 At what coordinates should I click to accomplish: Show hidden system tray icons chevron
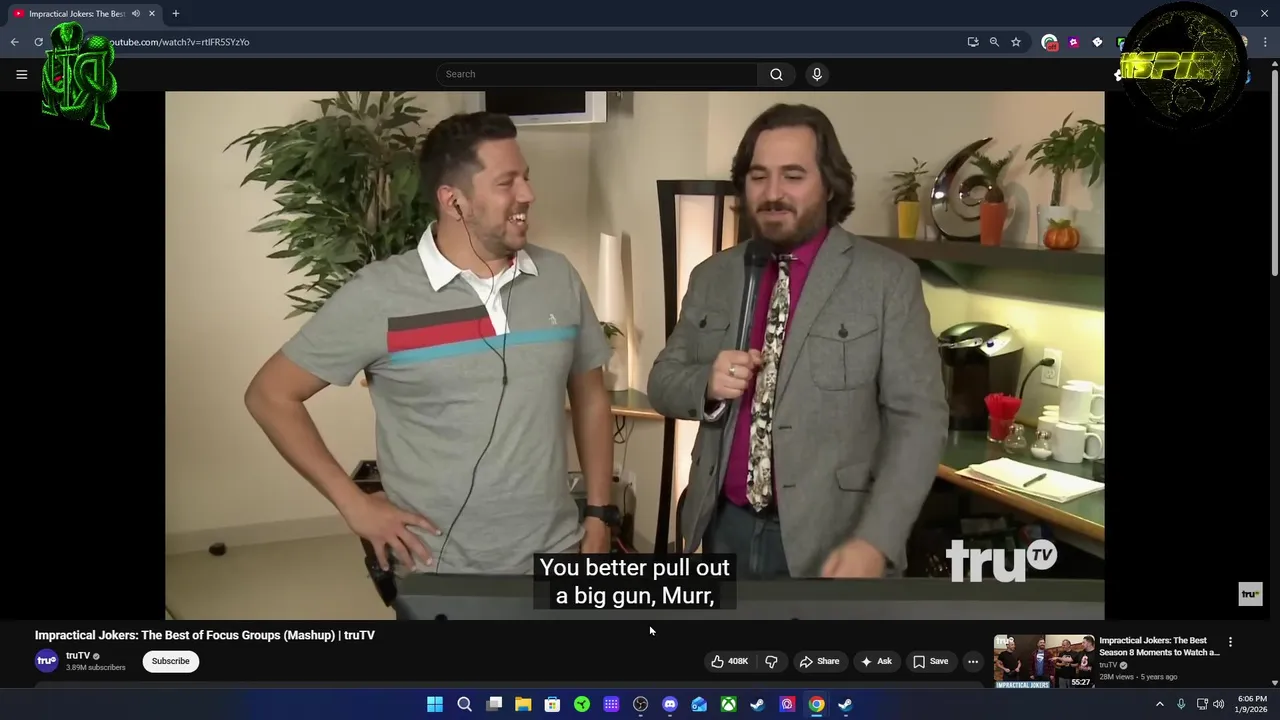click(x=1160, y=704)
